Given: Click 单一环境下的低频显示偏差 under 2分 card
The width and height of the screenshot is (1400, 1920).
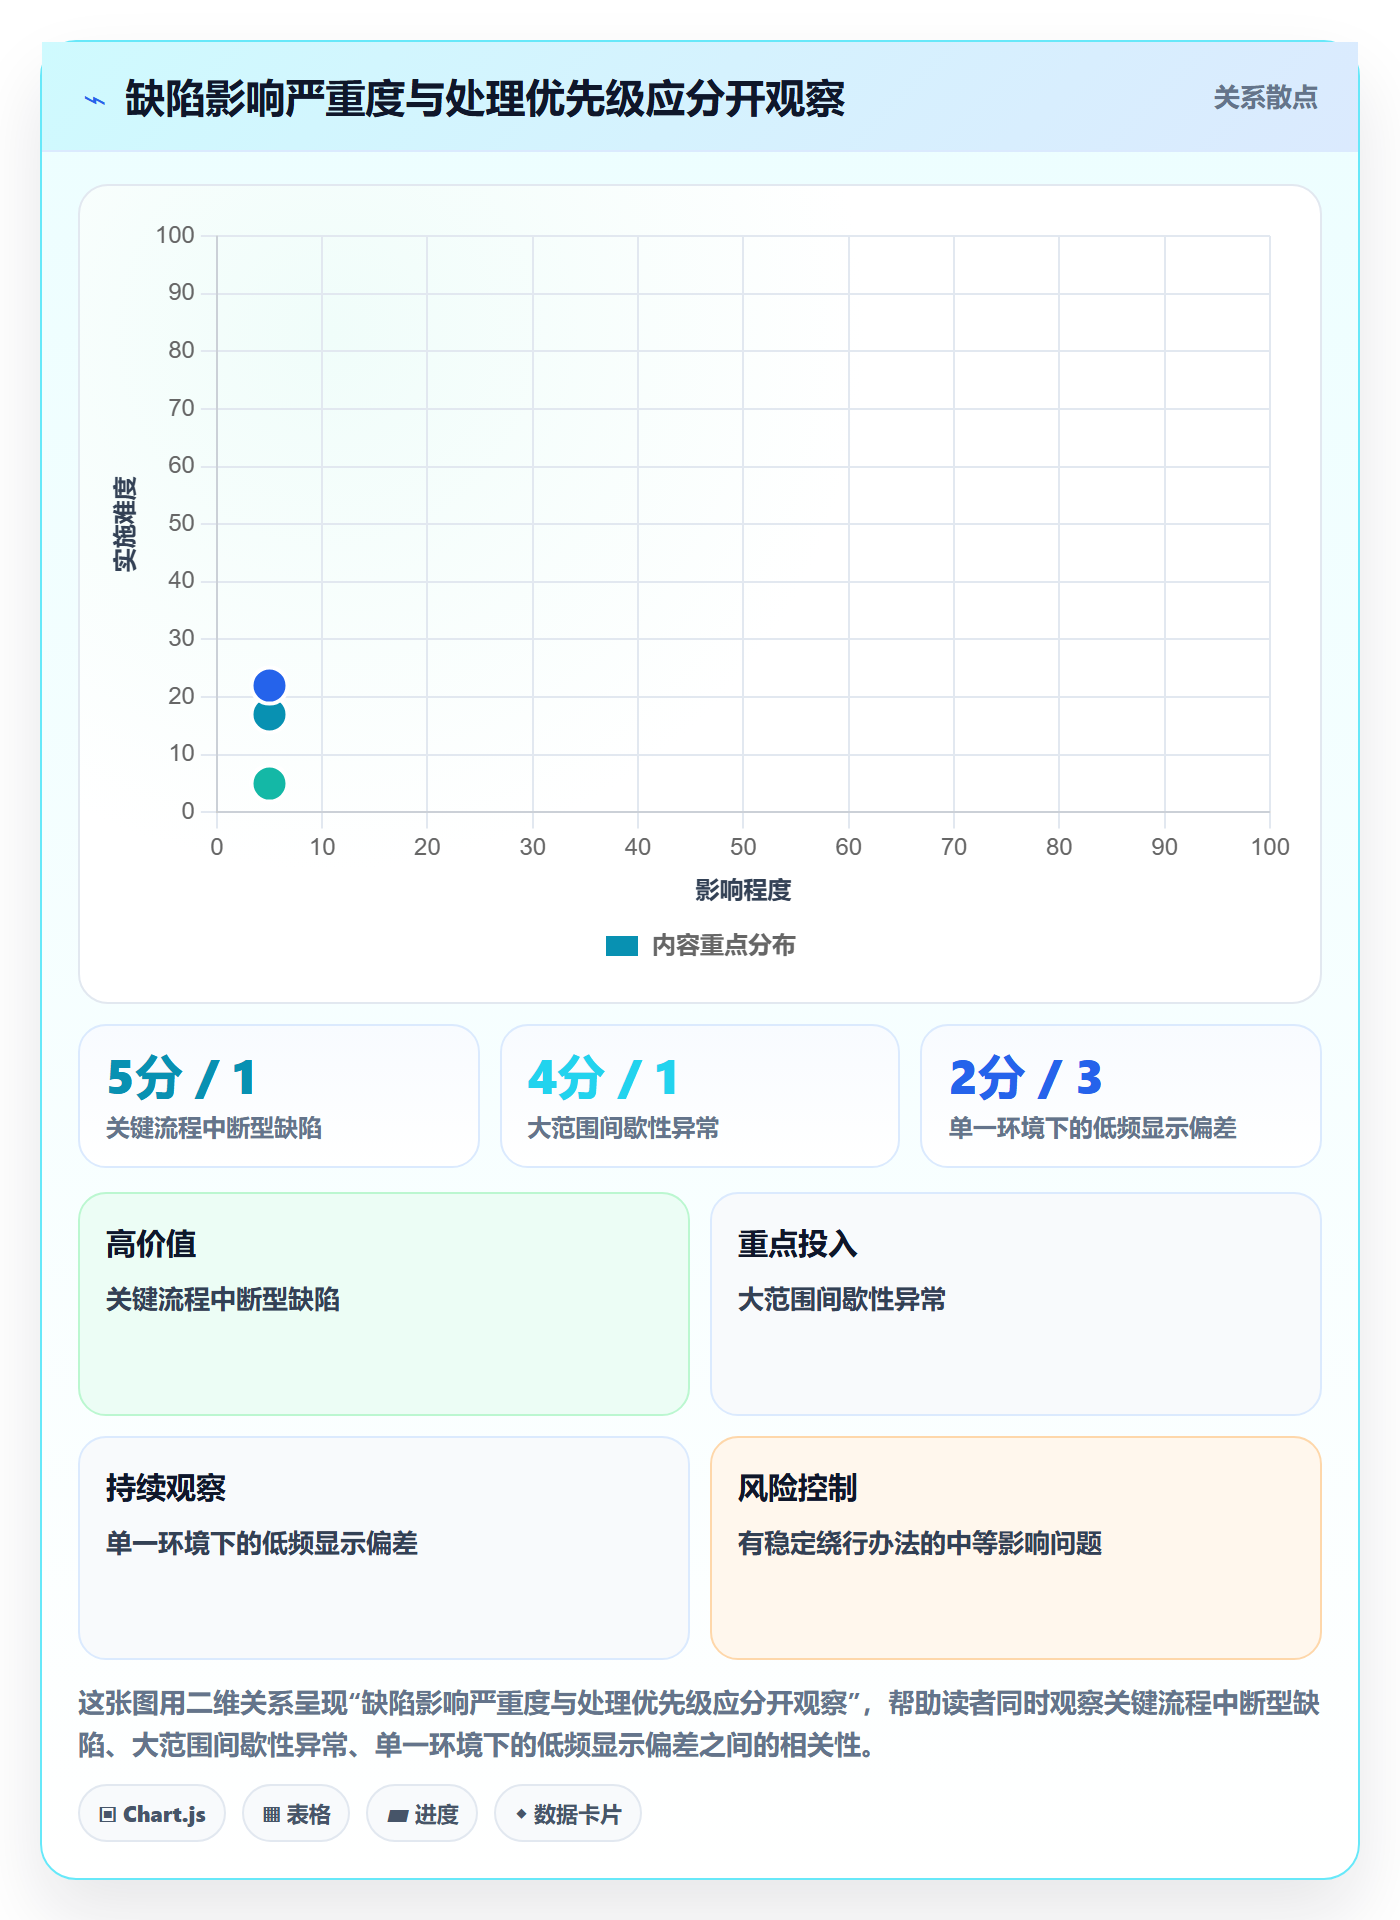Looking at the screenshot, I should tap(1092, 1129).
